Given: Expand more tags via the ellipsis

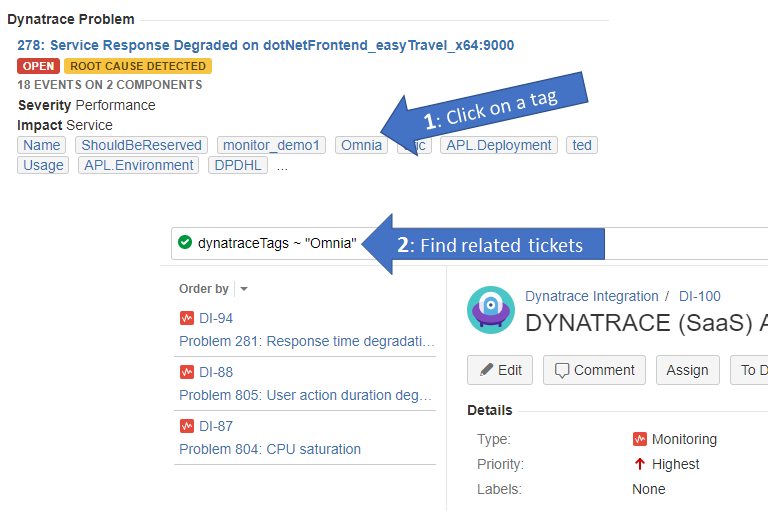Looking at the screenshot, I should tap(282, 167).
